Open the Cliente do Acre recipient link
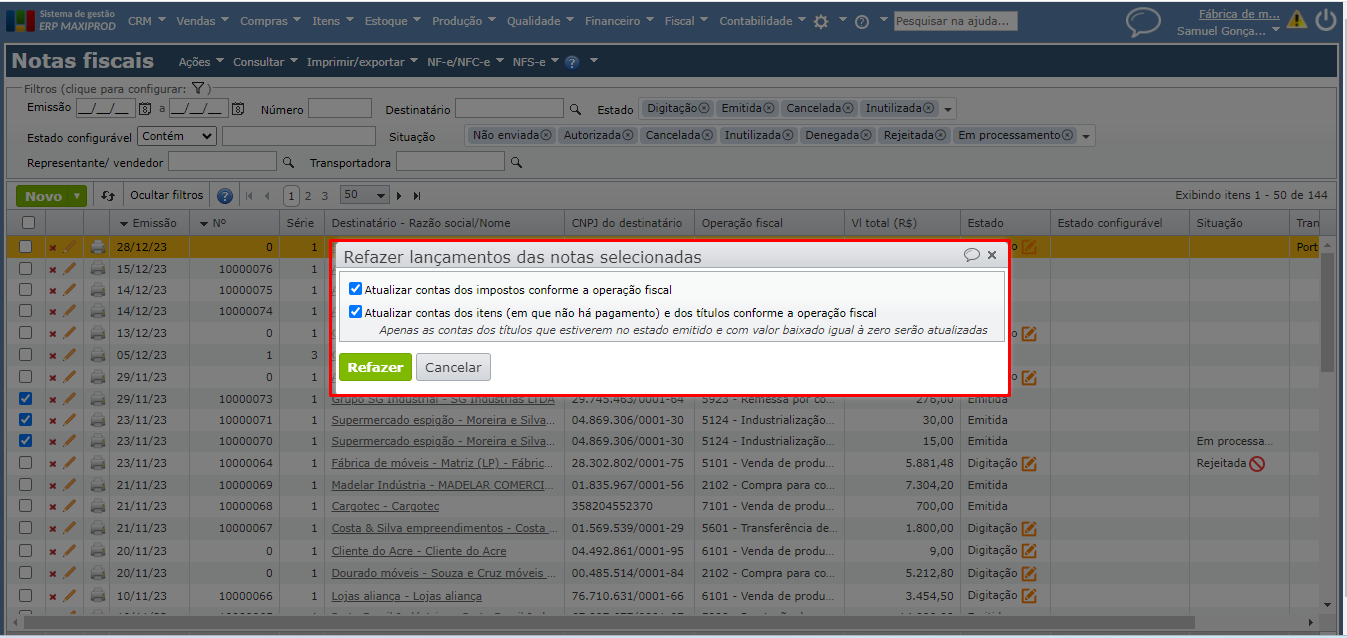The image size is (1347, 638). pyautogui.click(x=419, y=551)
